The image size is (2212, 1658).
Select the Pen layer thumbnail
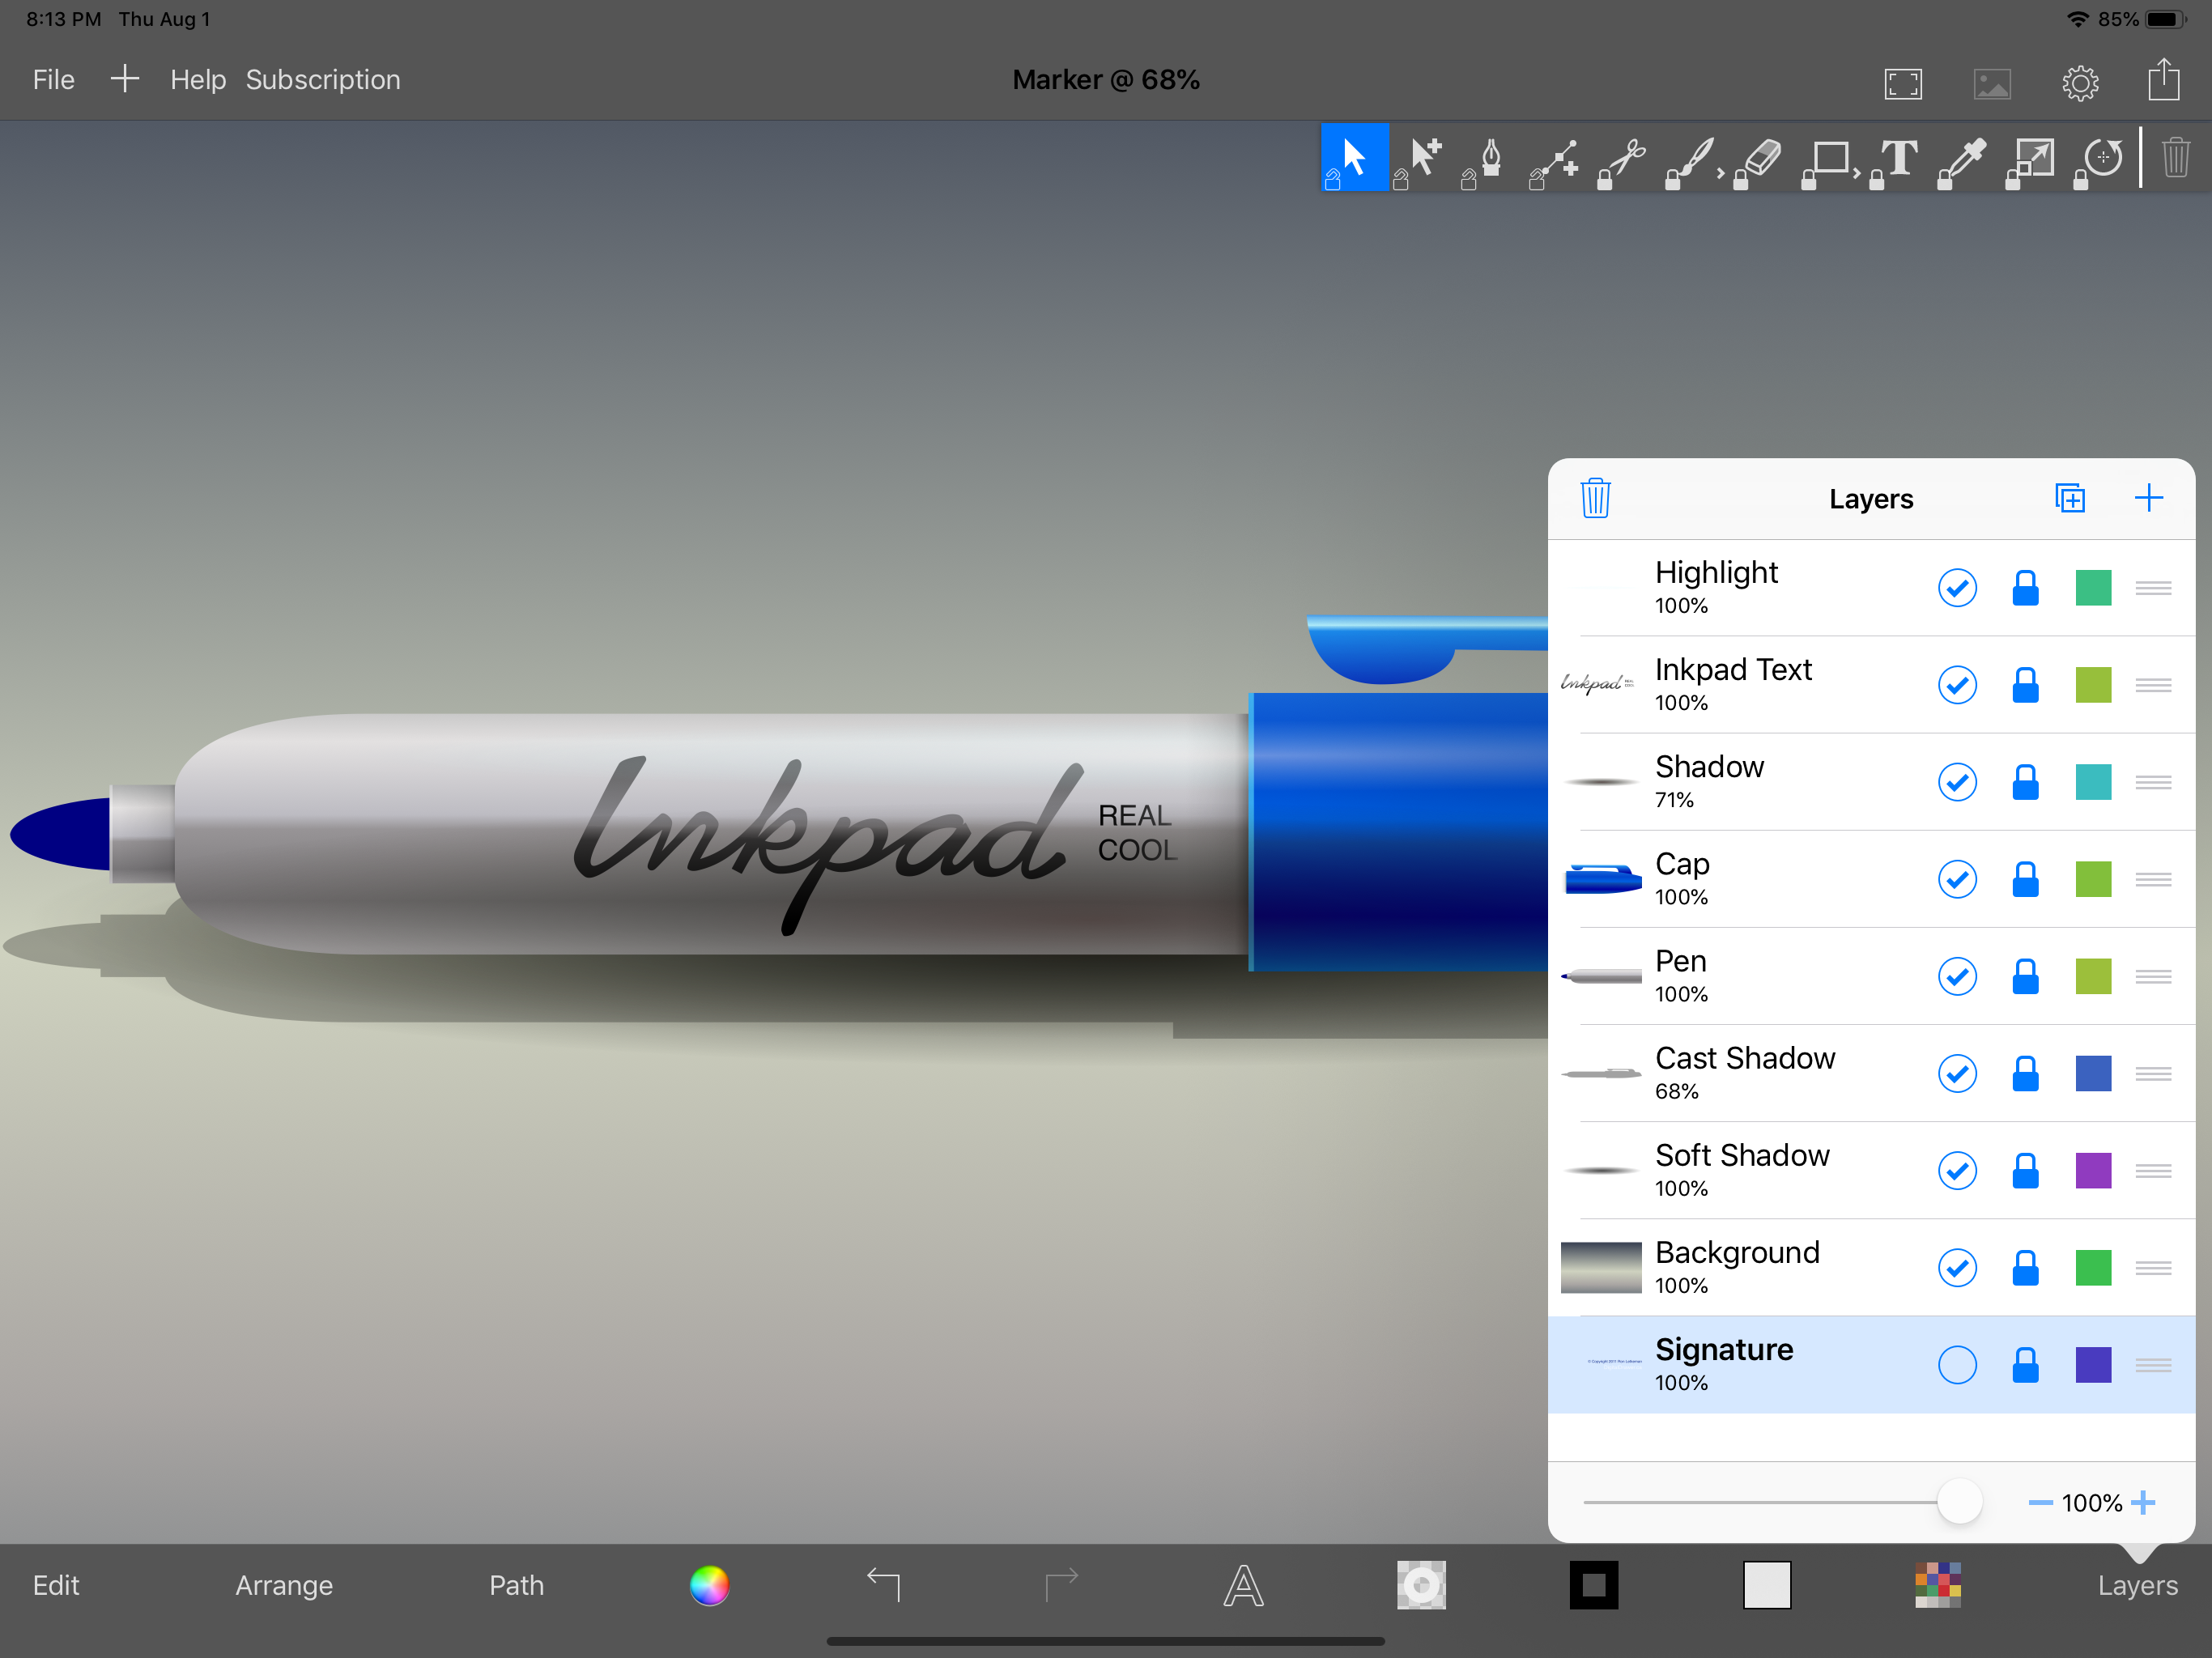(1600, 976)
